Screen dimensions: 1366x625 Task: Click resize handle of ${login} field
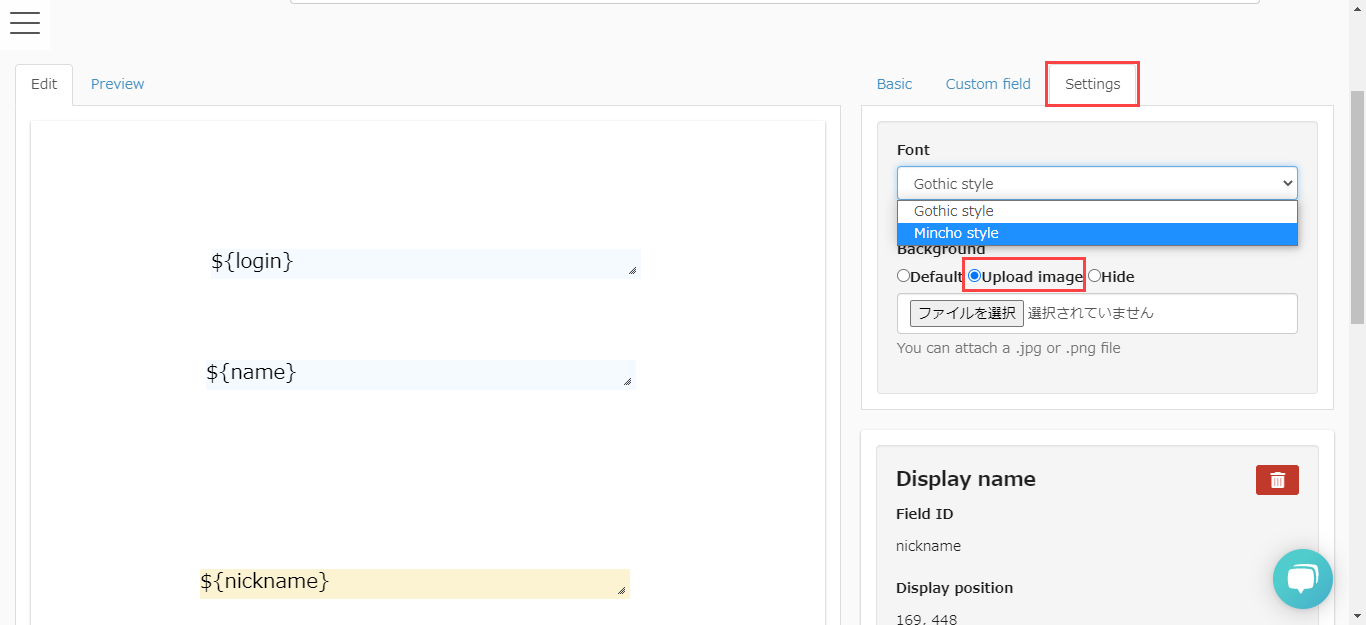coord(632,270)
